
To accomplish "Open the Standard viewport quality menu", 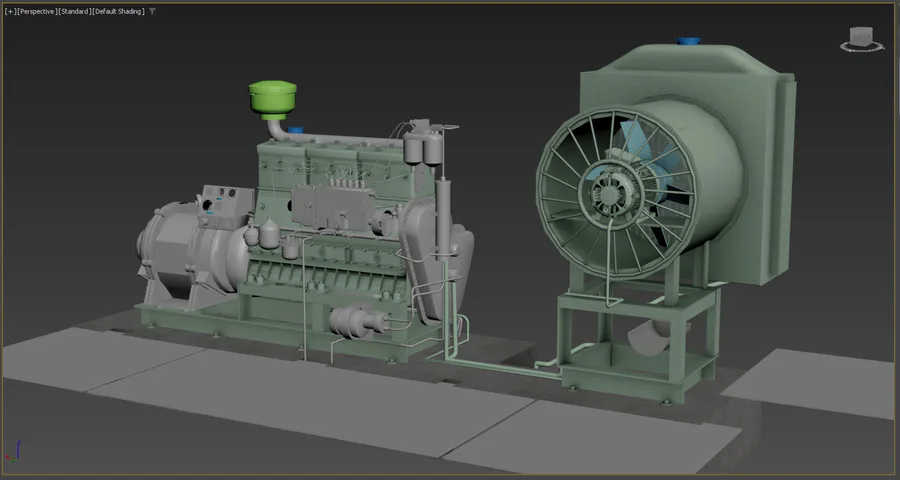I will [75, 11].
